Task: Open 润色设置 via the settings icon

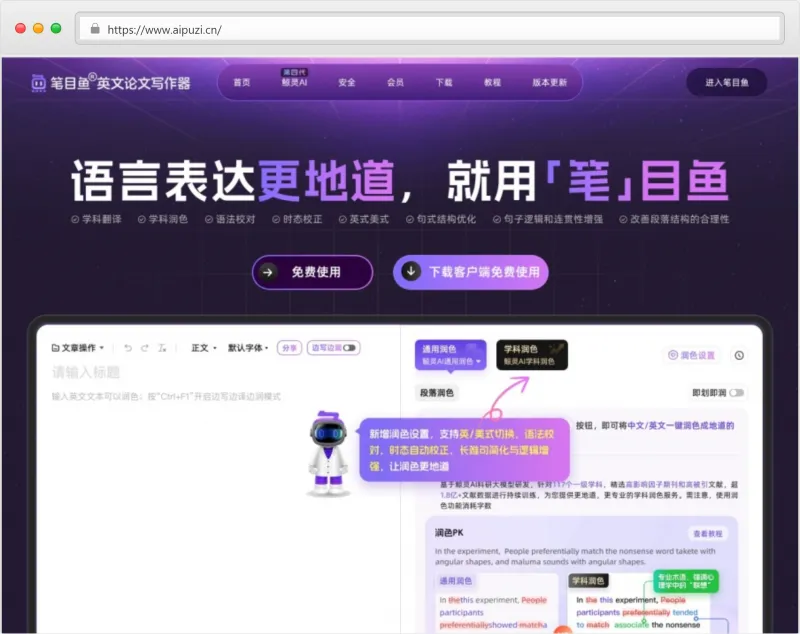Action: 672,355
